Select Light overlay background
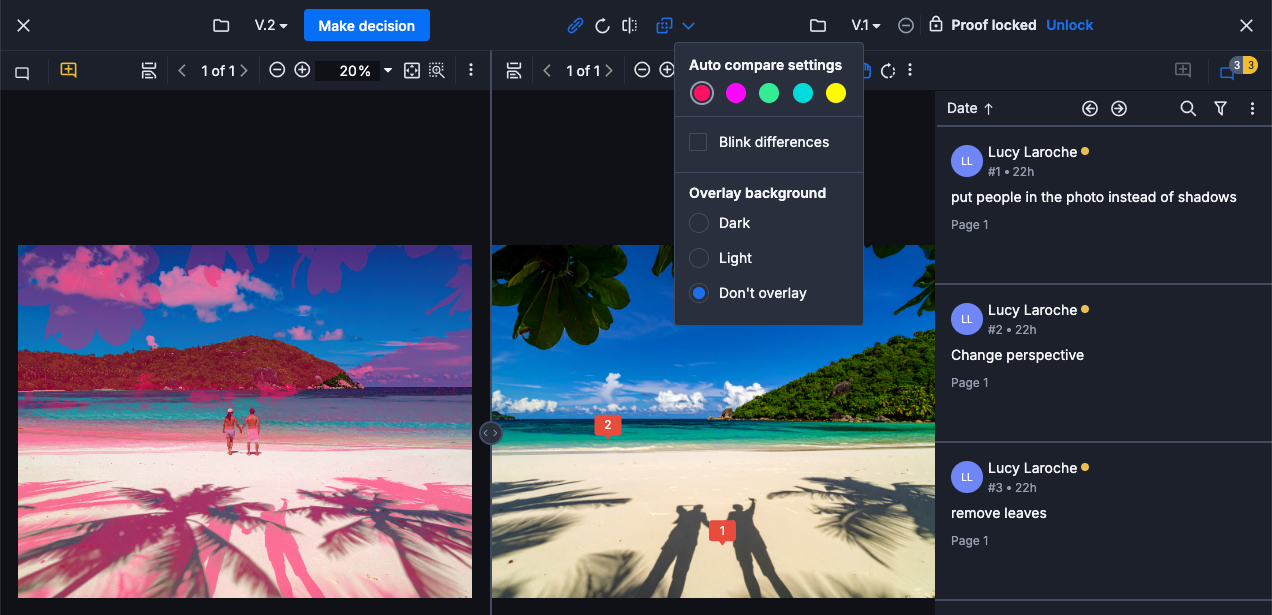 [697, 258]
